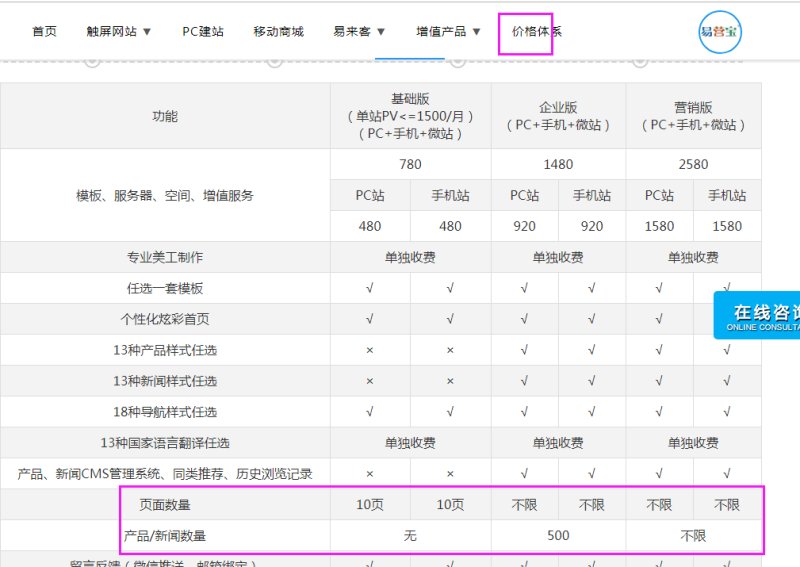Click the 页面数量 row label

(x=165, y=505)
